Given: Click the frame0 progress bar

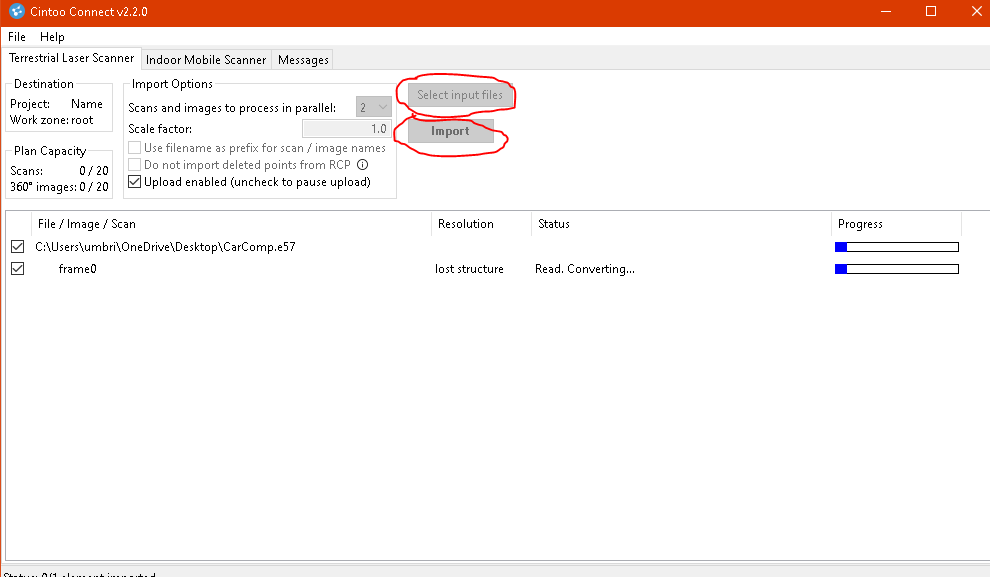Looking at the screenshot, I should 897,269.
